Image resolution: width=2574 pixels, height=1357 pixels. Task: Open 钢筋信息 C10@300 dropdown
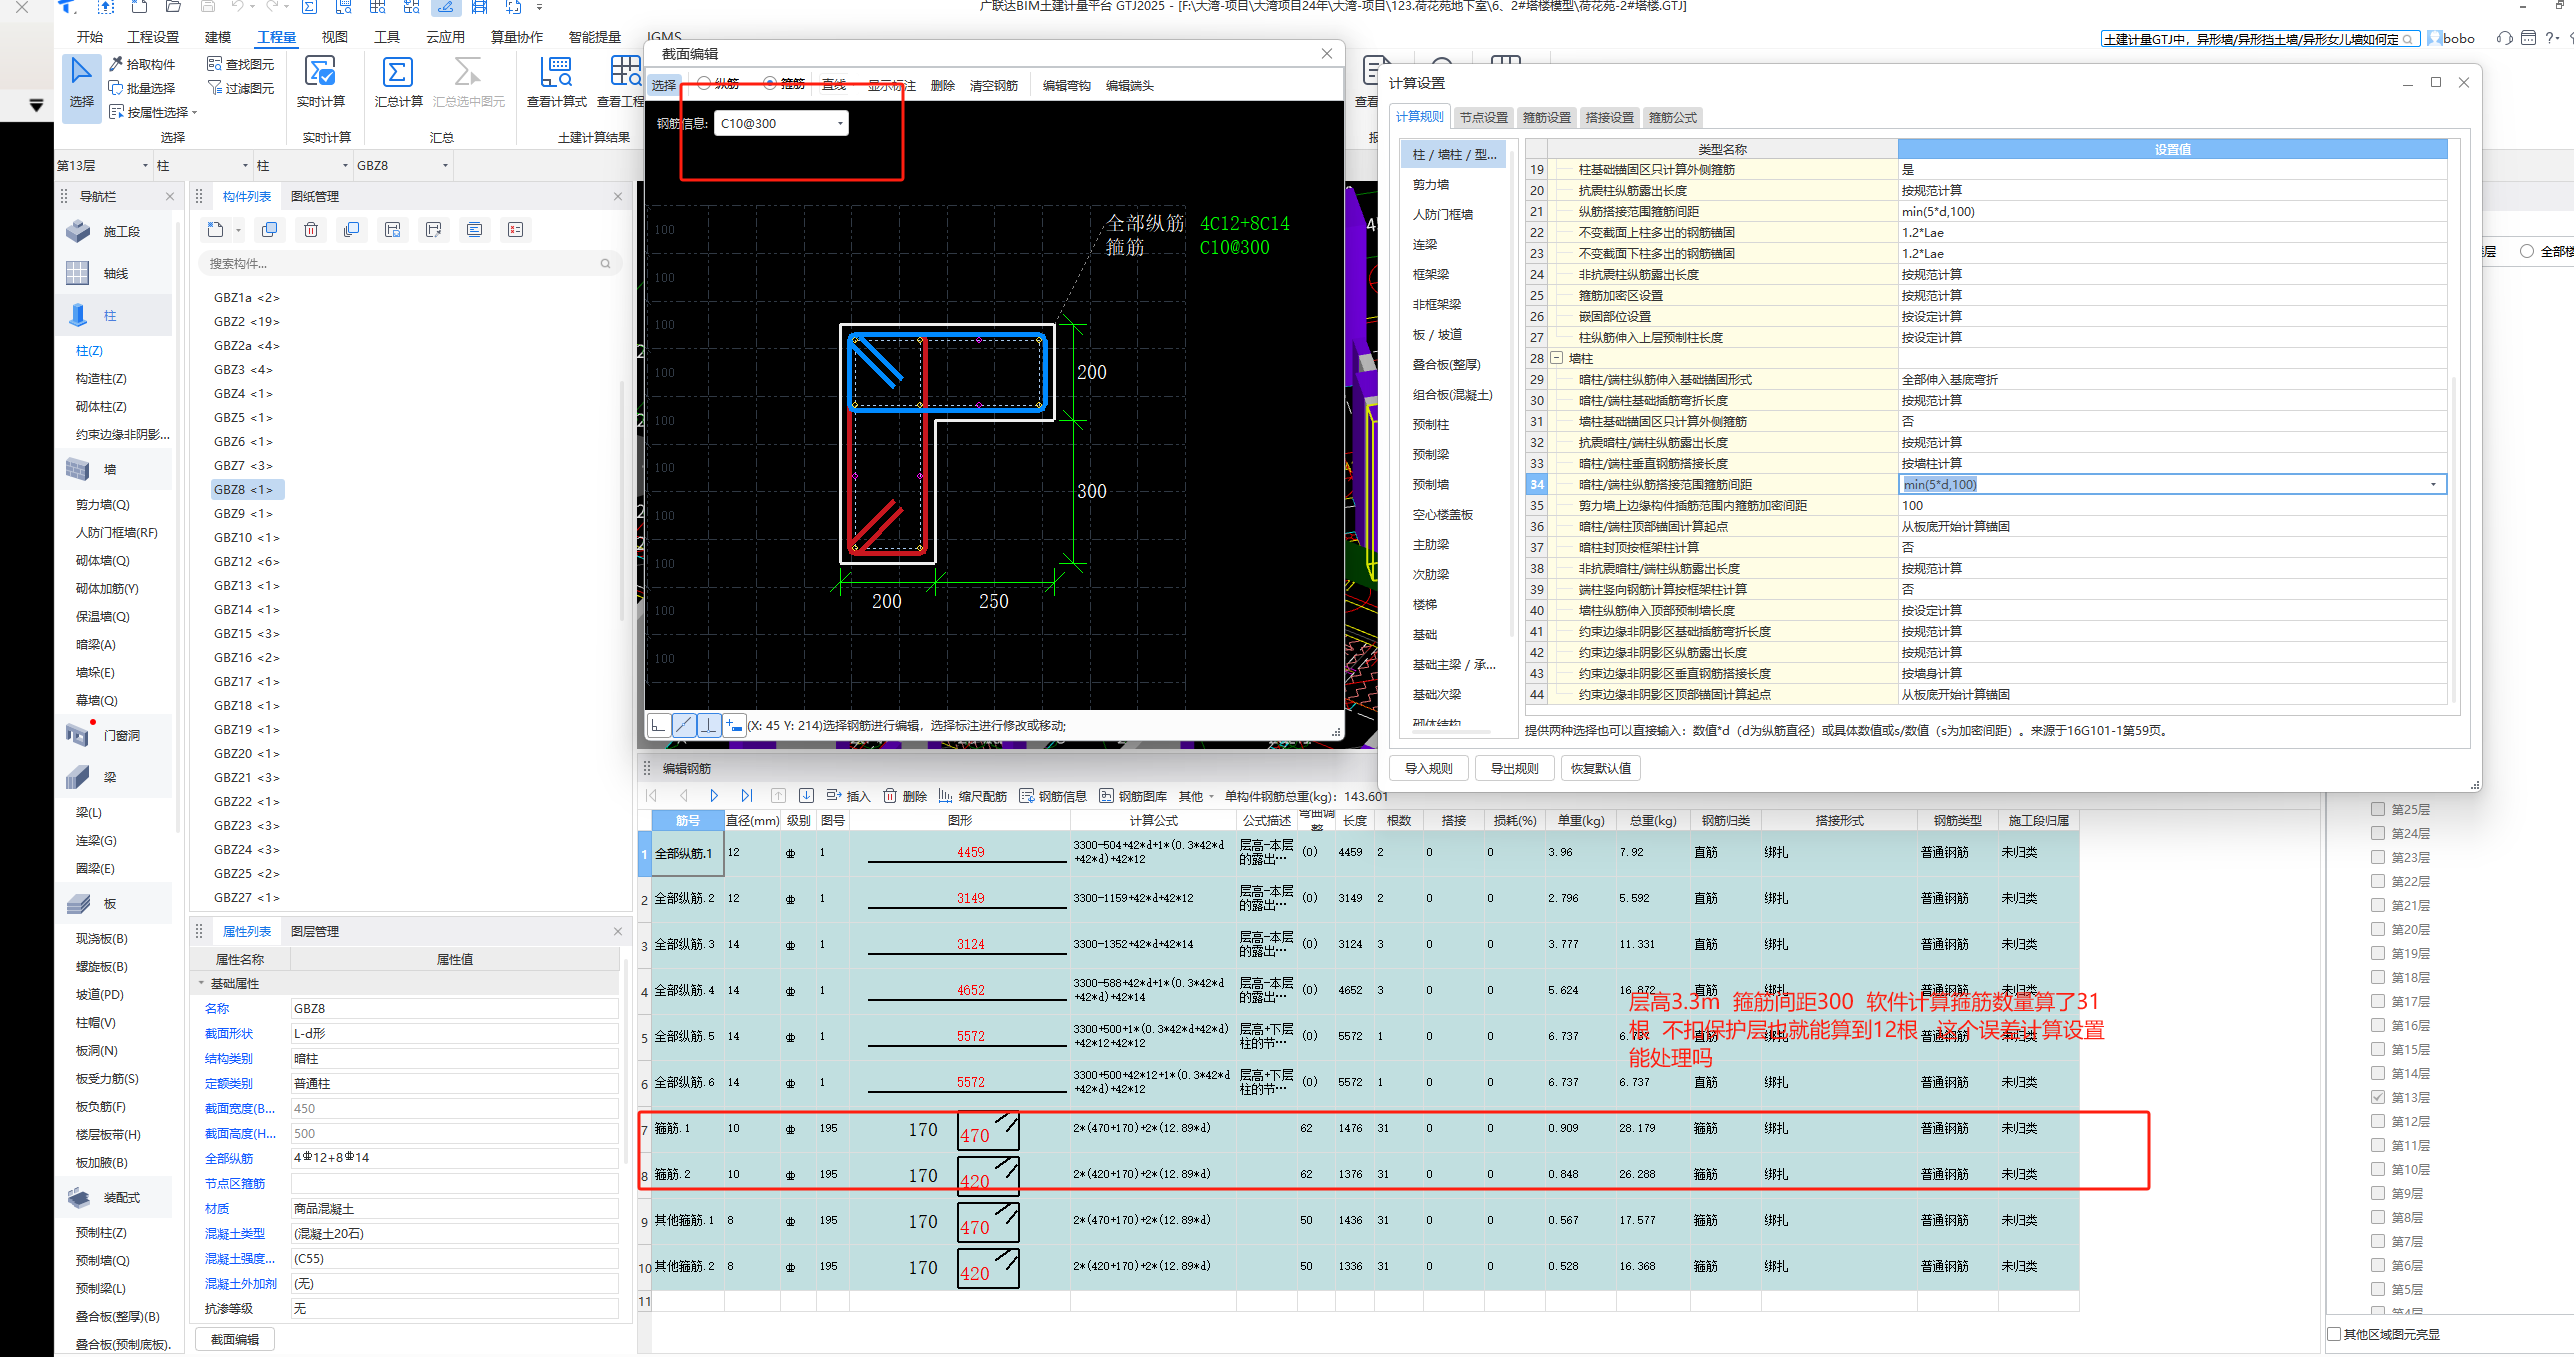840,123
